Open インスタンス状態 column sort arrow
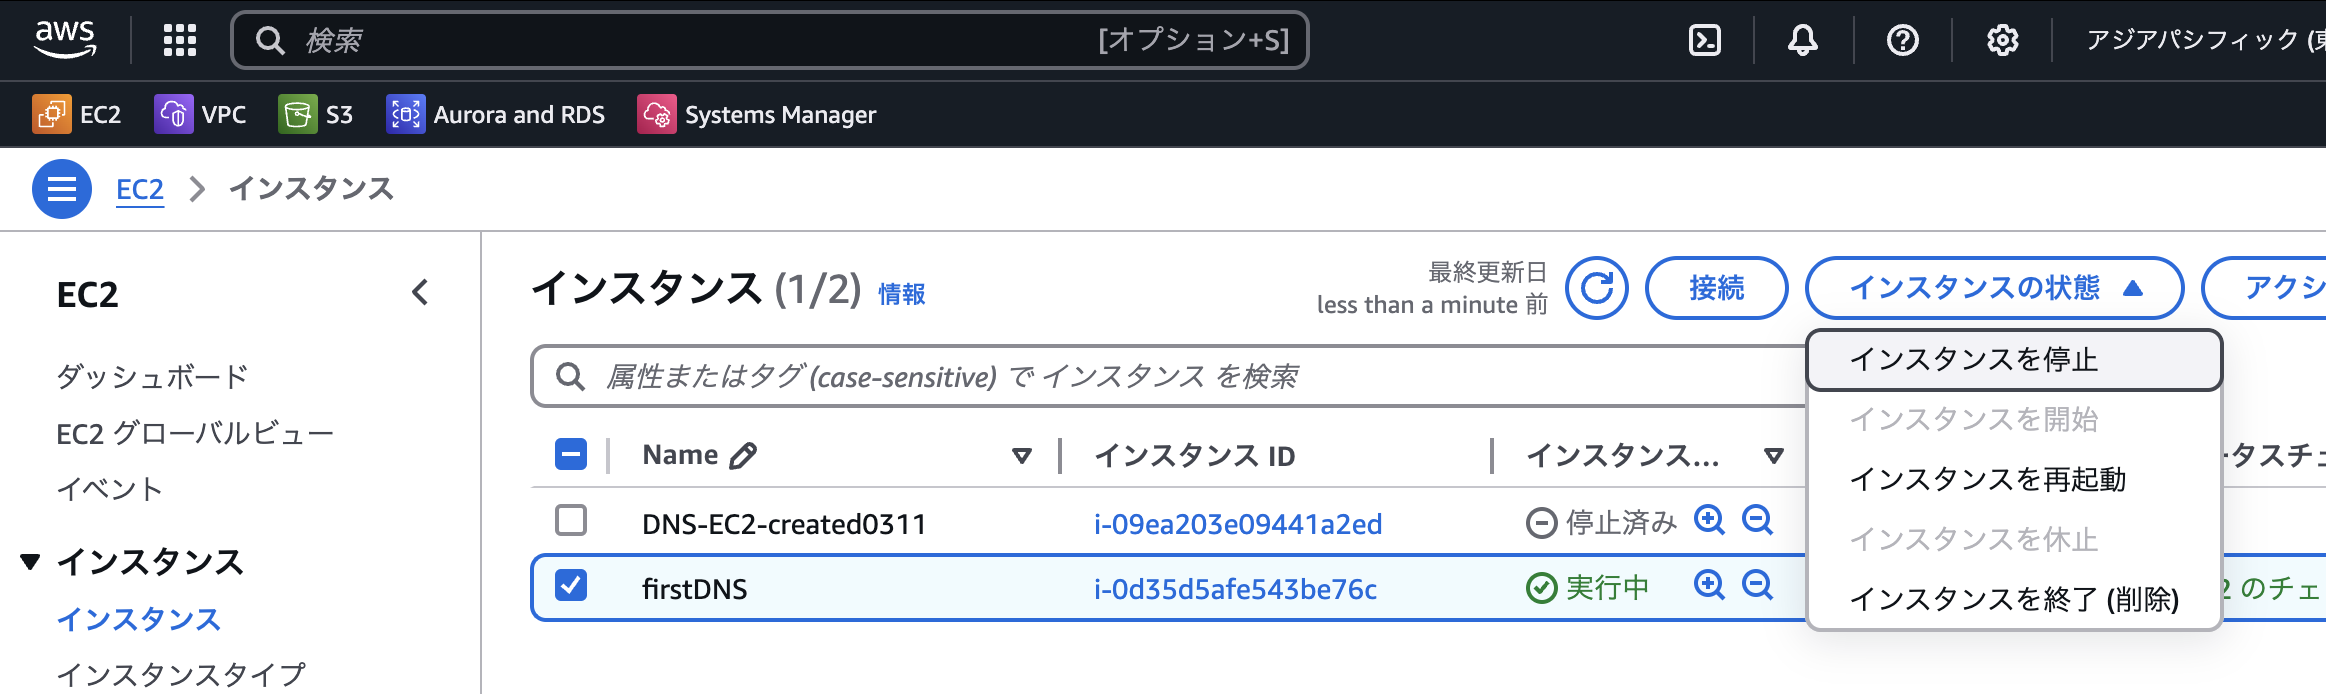This screenshot has height=694, width=2326. (x=1774, y=456)
